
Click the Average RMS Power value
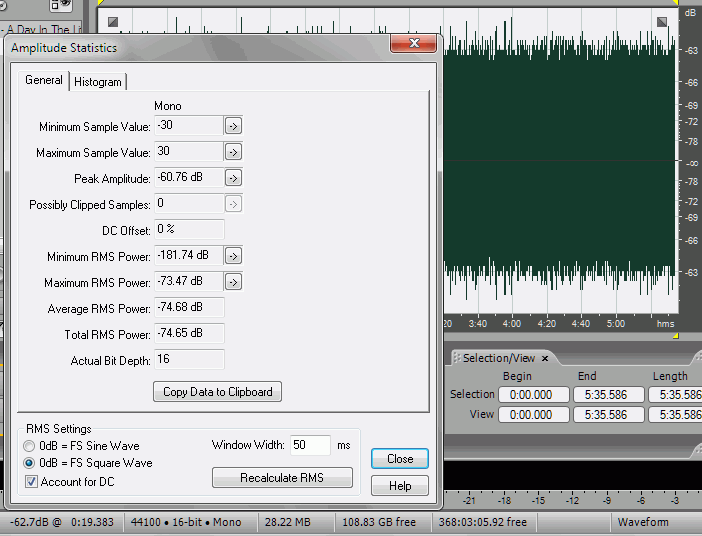(189, 307)
